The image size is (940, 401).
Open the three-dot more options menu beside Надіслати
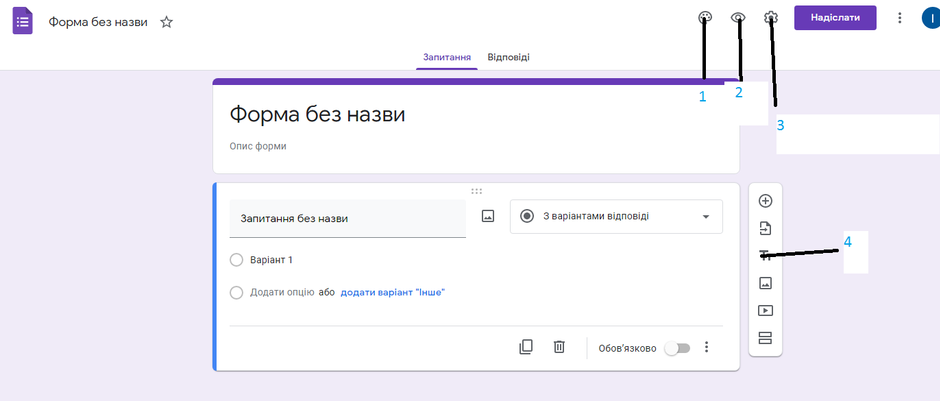click(x=899, y=18)
